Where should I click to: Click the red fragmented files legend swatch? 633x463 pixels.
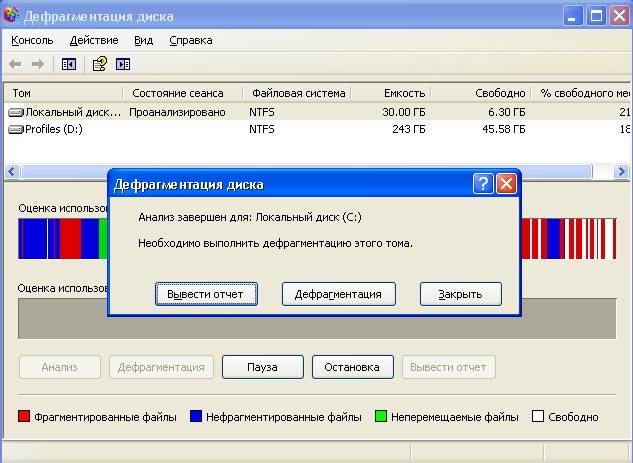(24, 417)
